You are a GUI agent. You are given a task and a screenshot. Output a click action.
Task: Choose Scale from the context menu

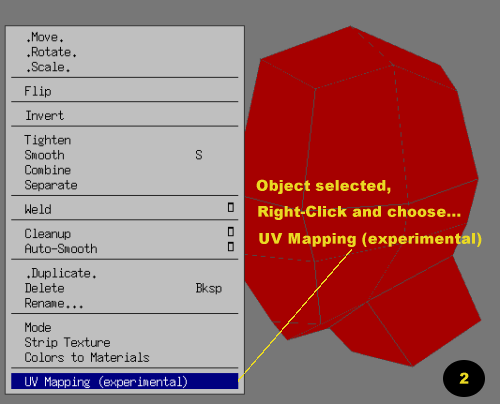point(124,67)
